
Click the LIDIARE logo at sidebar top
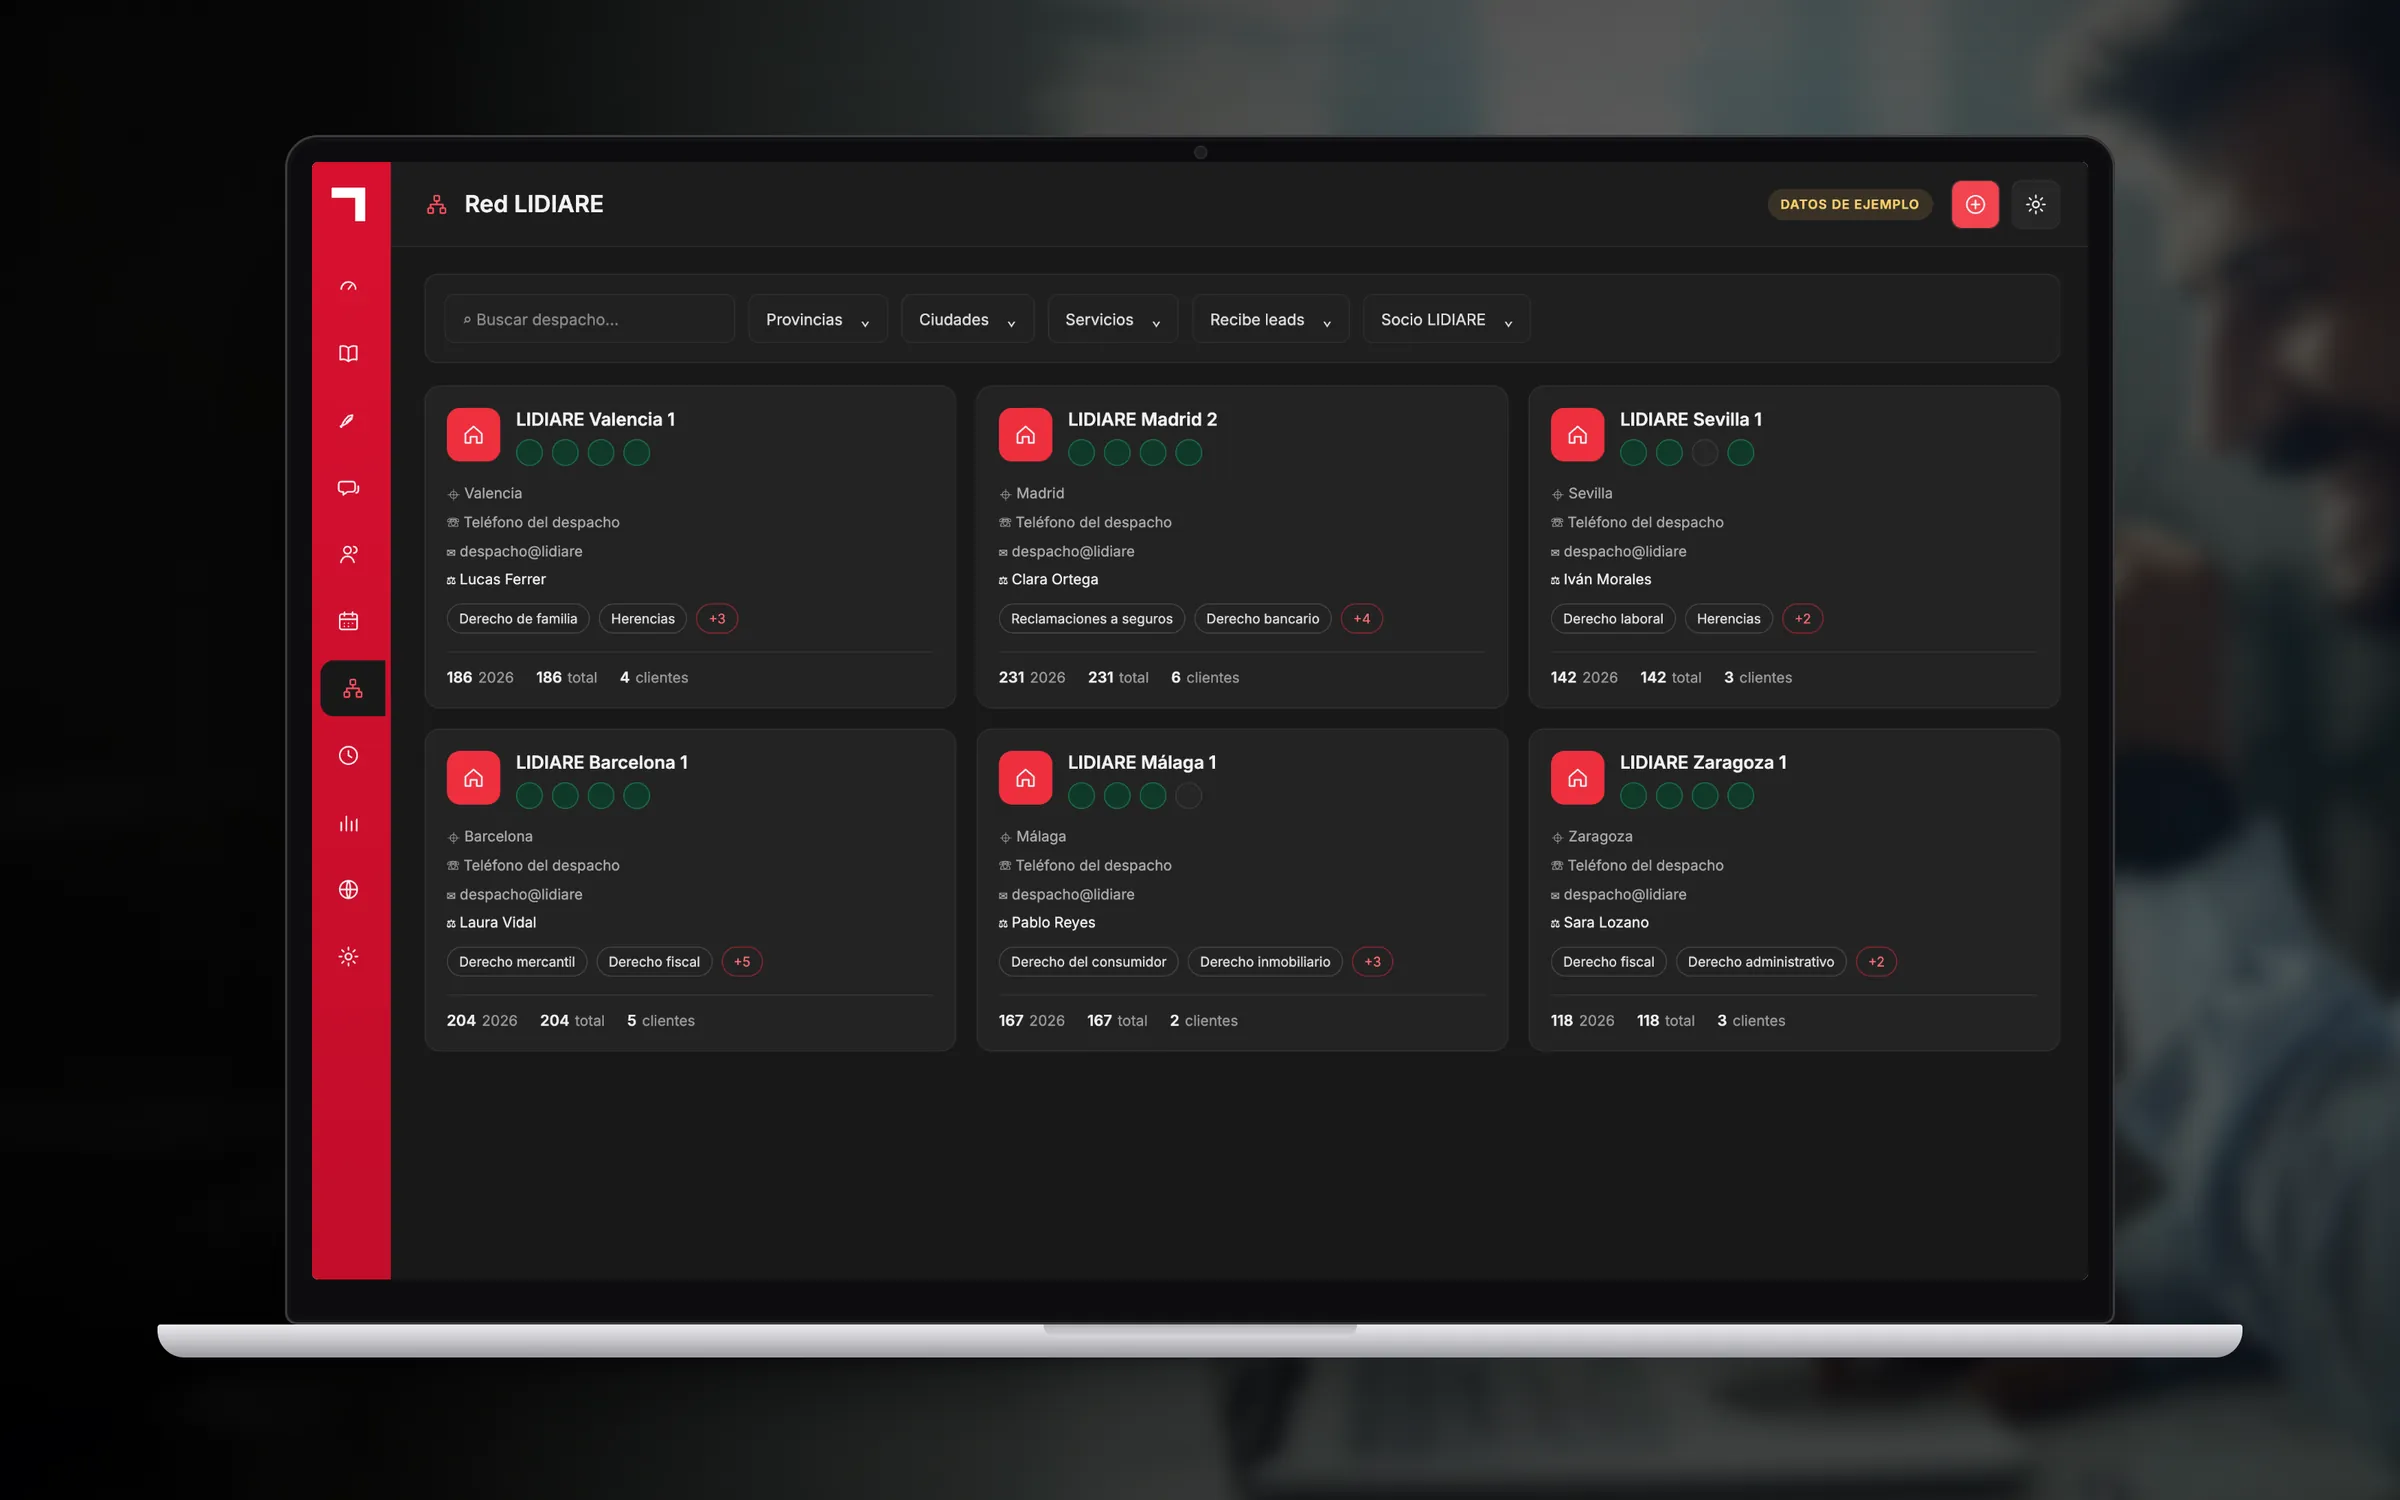(348, 204)
